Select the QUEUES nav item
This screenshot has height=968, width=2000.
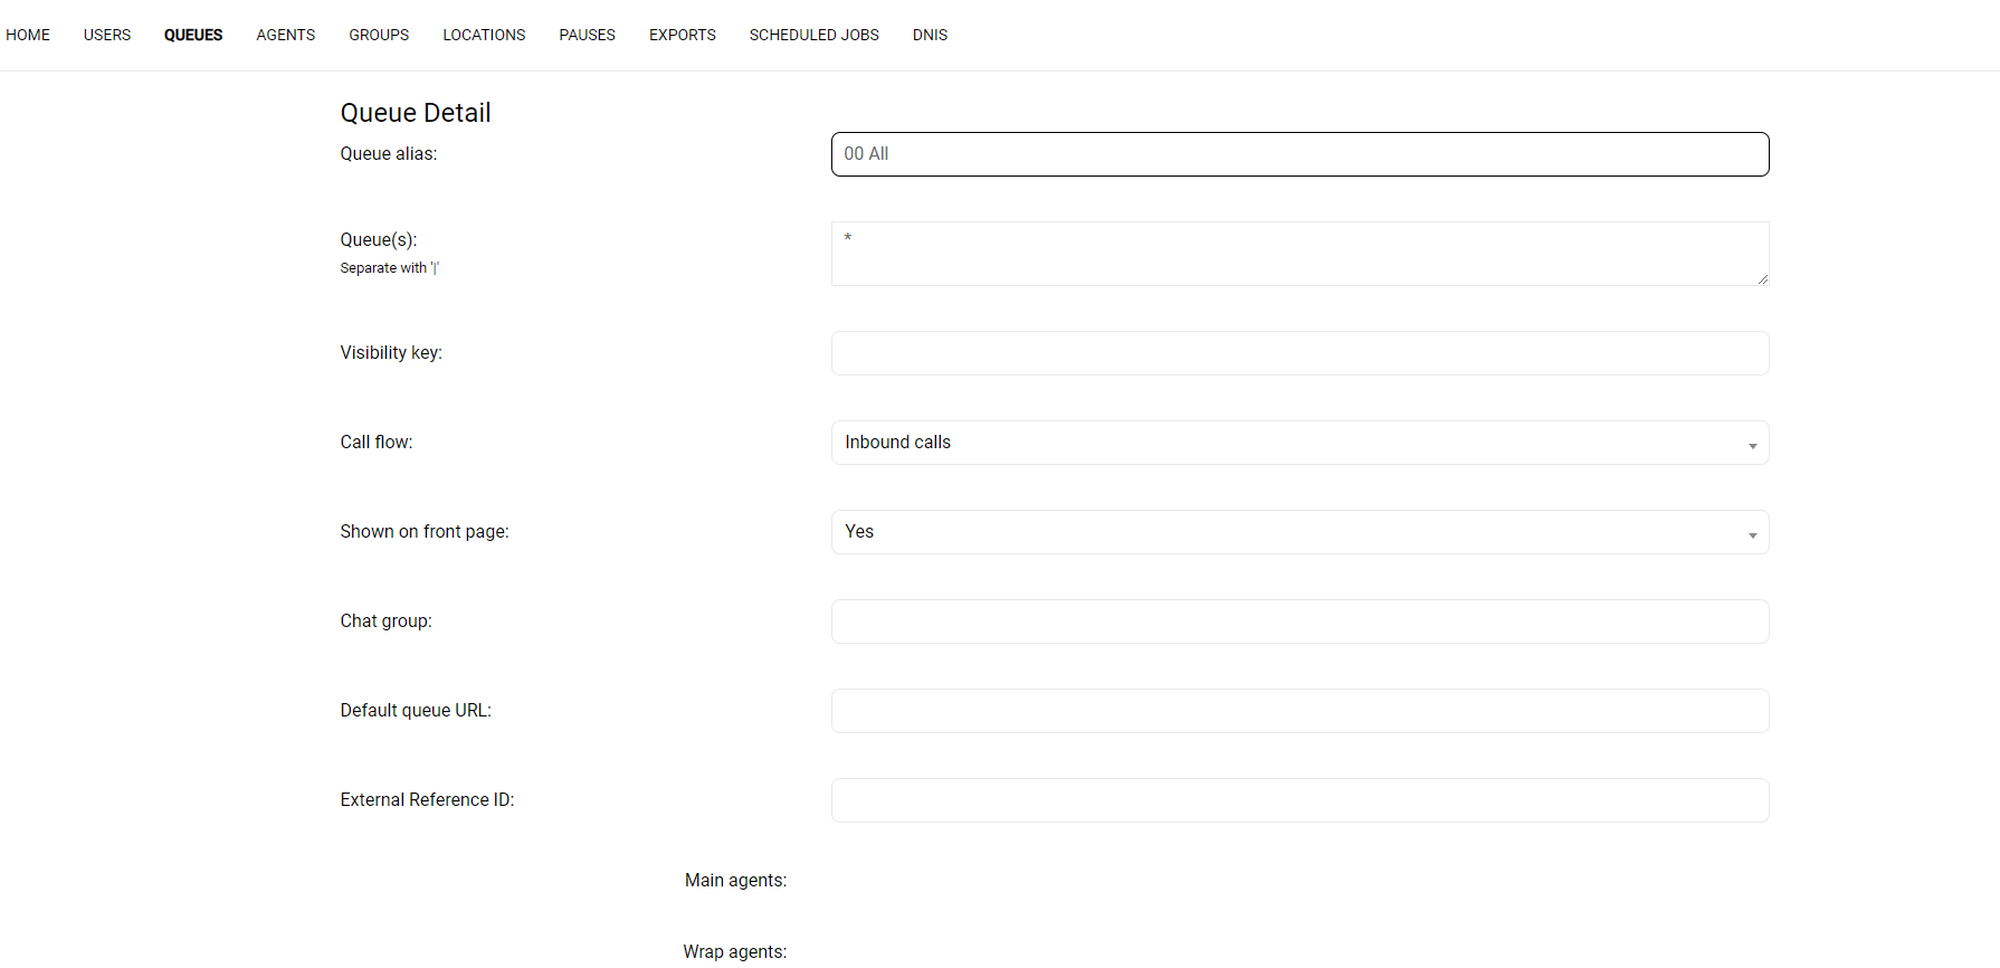click(193, 35)
